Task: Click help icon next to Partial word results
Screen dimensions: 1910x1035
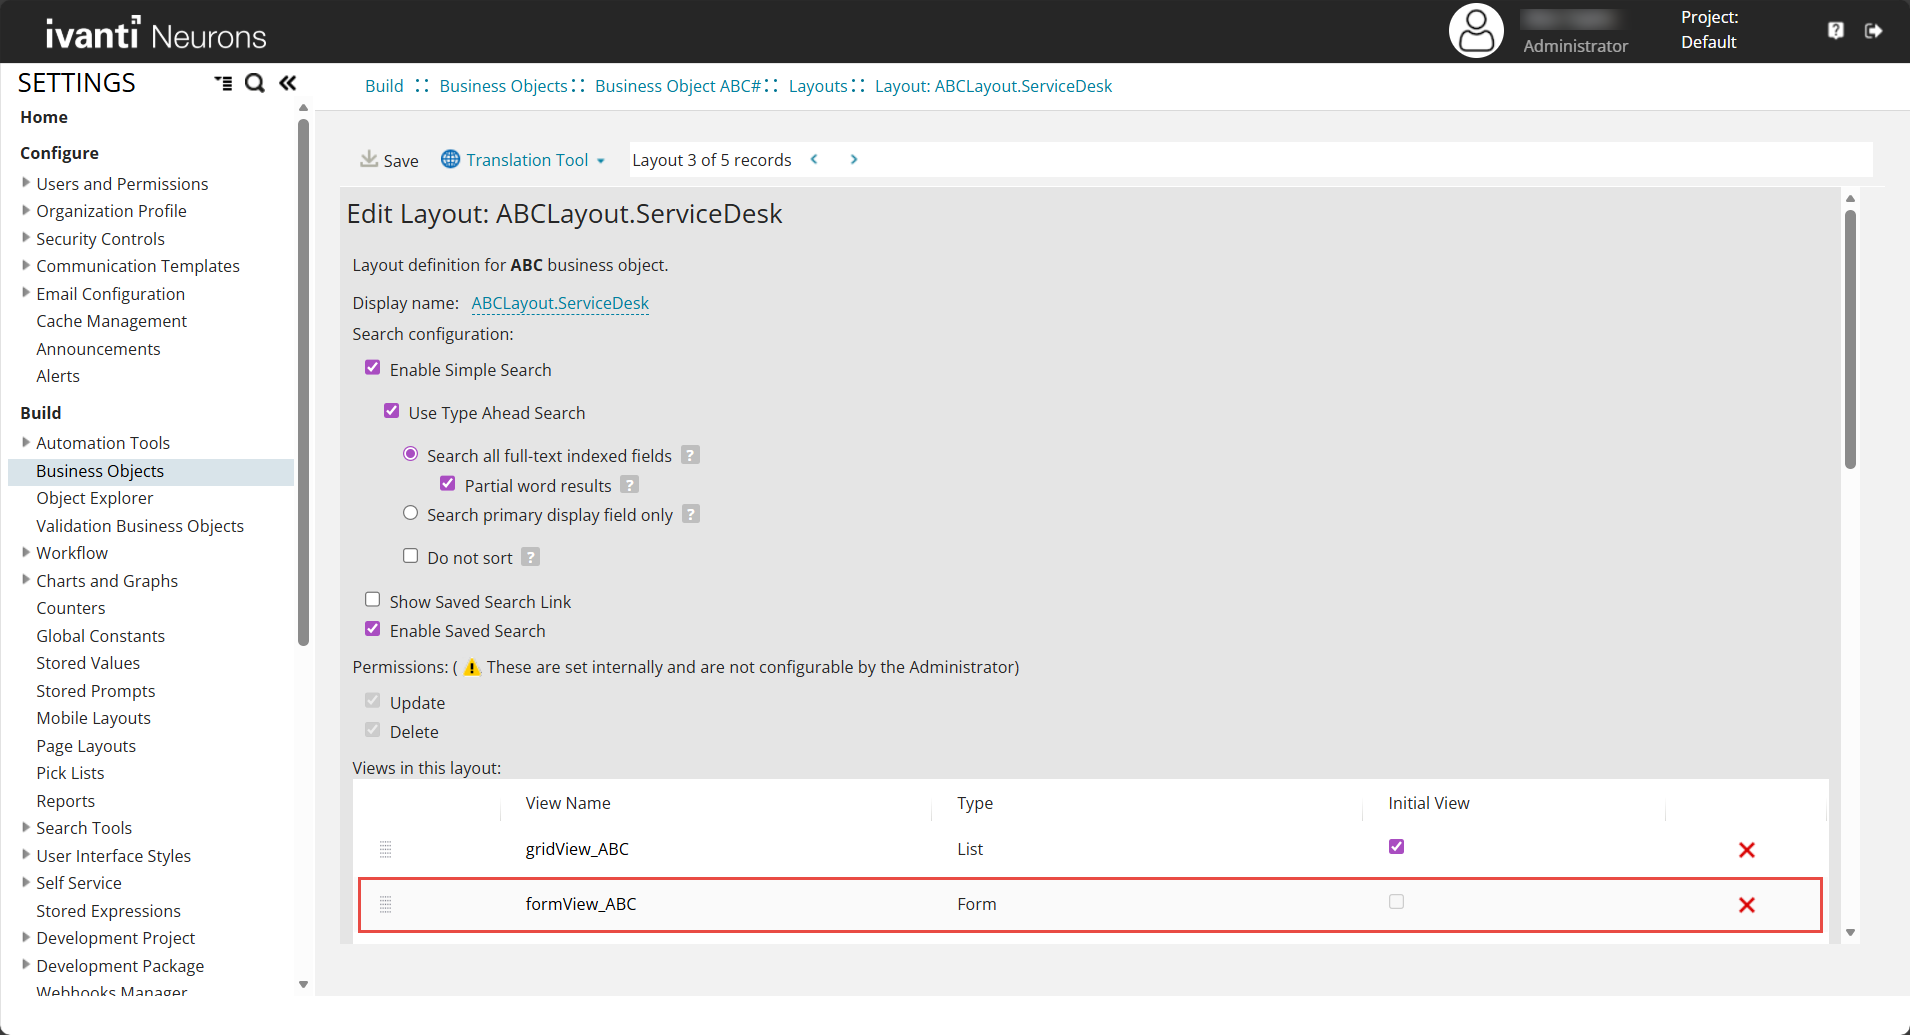Action: [629, 485]
